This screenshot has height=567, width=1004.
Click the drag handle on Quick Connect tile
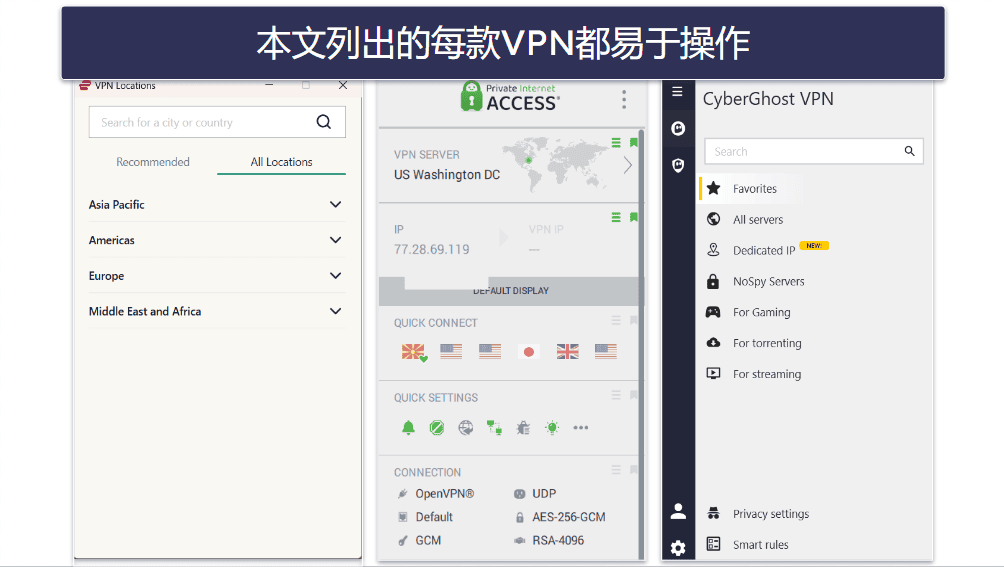(x=616, y=320)
